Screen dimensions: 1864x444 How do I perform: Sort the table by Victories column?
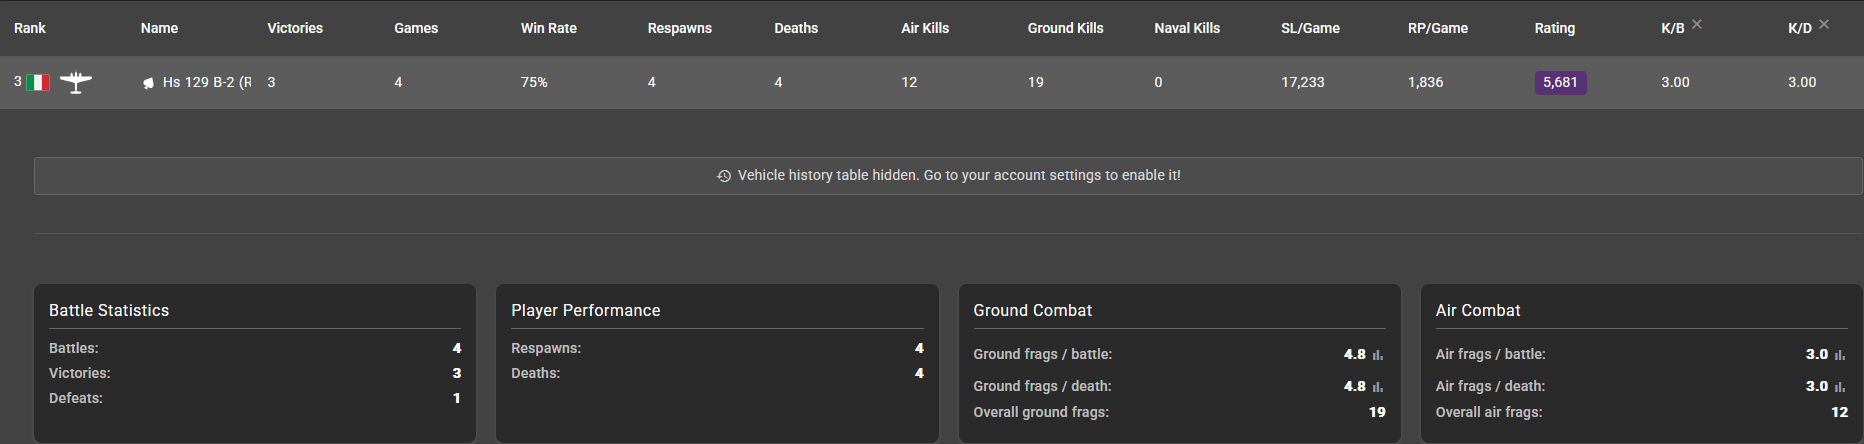(x=295, y=28)
